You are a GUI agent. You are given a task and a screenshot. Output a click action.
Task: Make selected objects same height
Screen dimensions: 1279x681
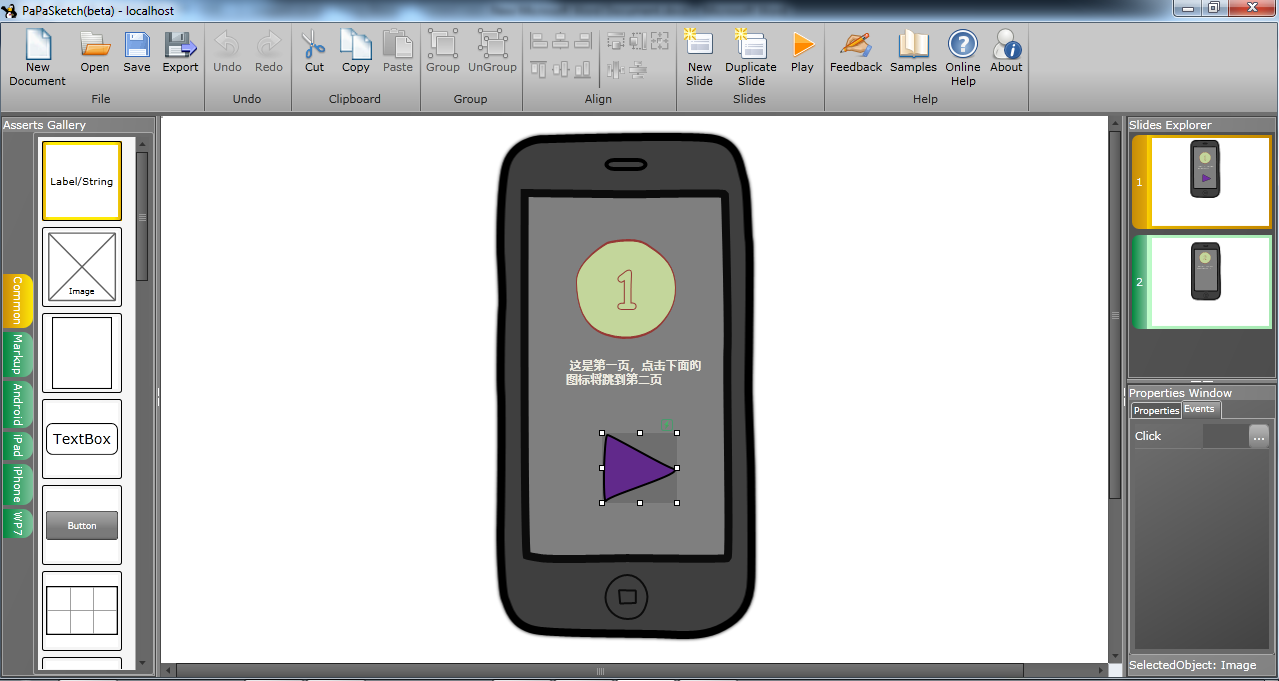pos(638,41)
